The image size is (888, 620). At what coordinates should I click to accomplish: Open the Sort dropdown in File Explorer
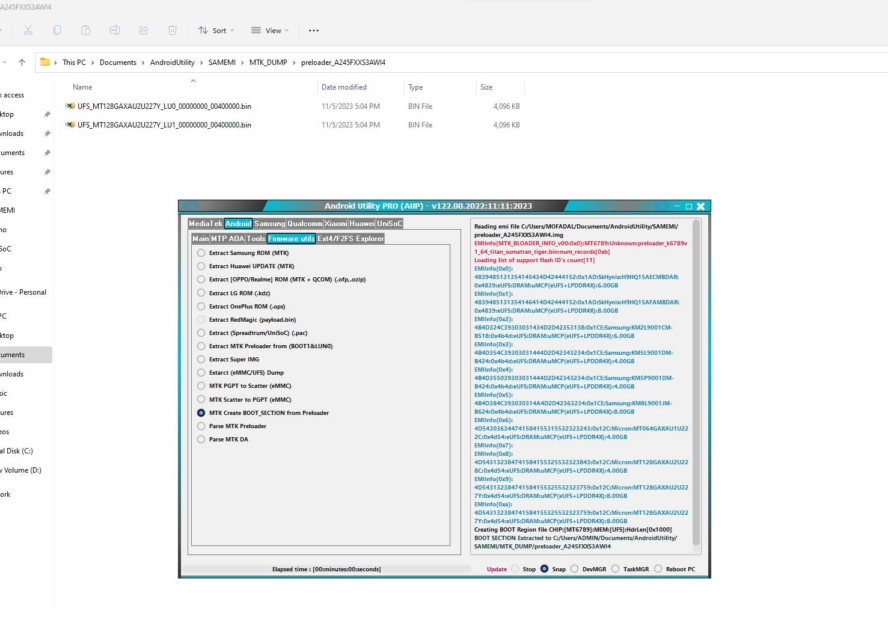[x=216, y=31]
